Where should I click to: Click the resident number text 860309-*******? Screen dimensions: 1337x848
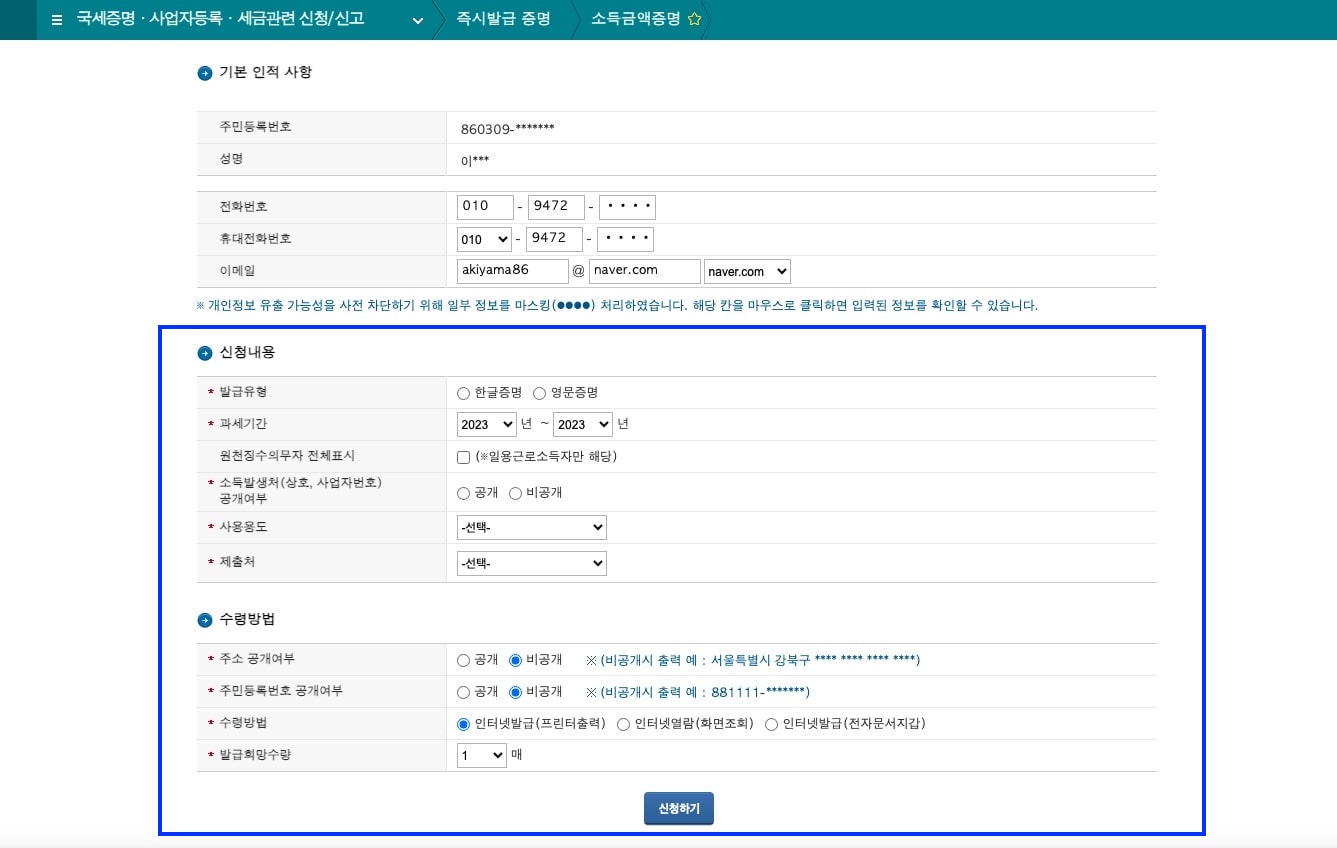point(508,129)
